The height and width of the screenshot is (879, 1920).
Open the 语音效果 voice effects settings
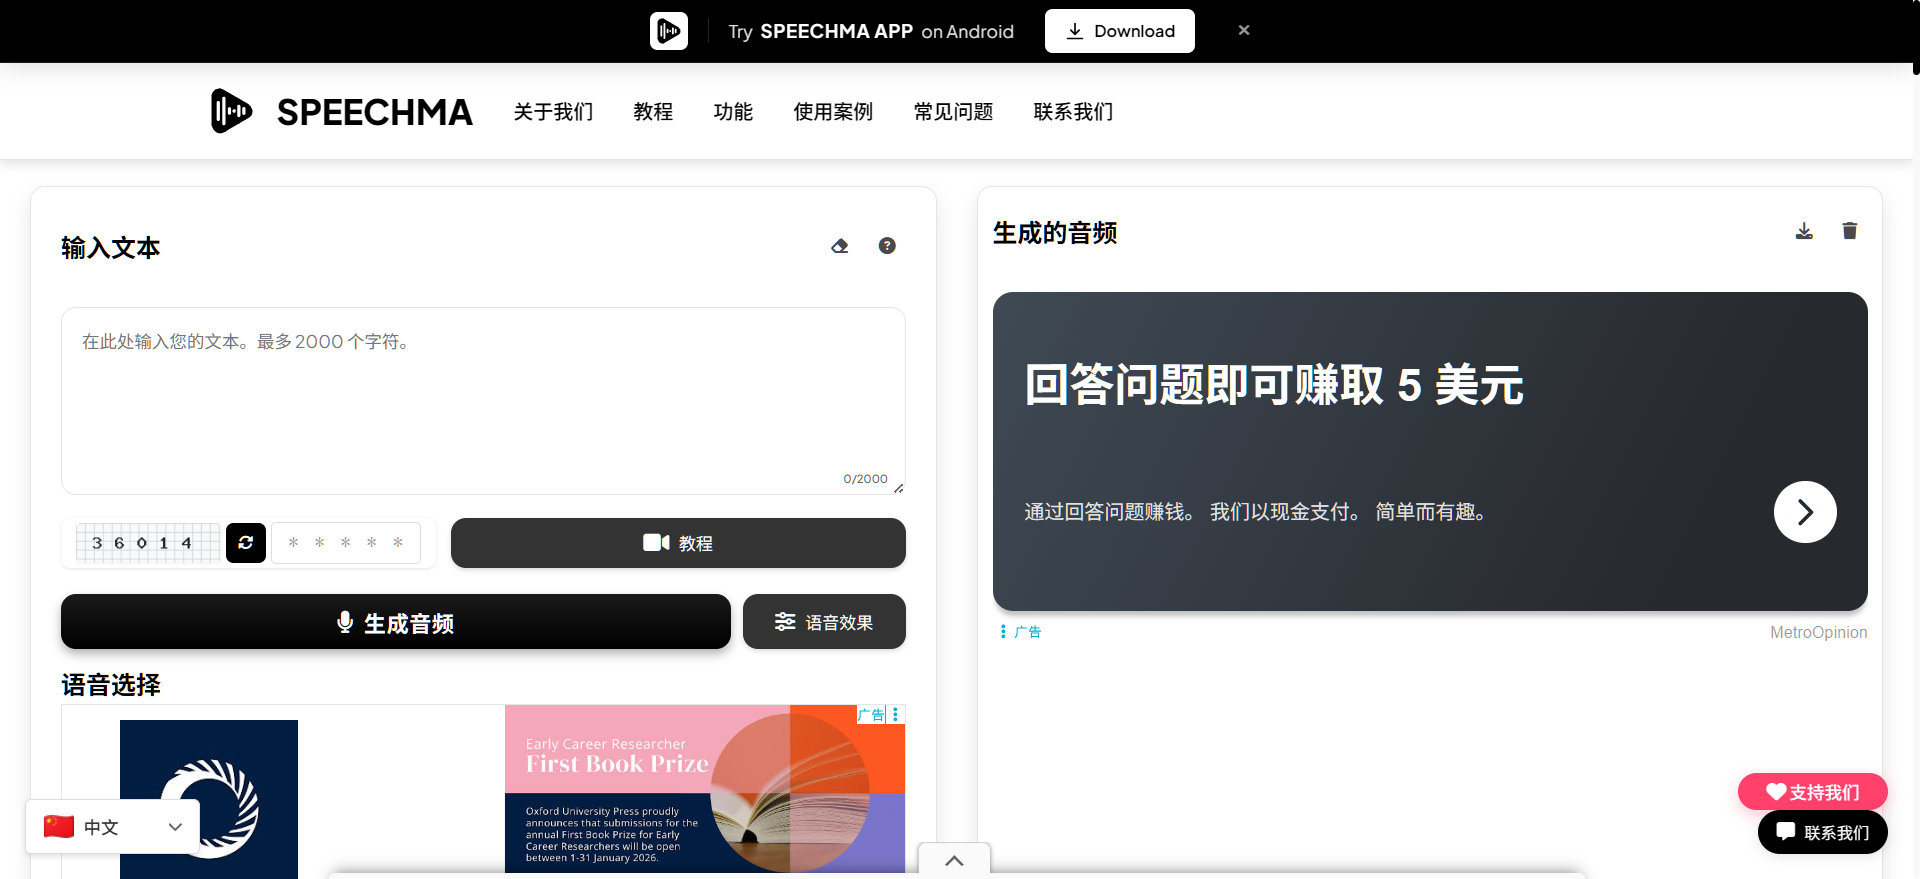[x=824, y=622]
